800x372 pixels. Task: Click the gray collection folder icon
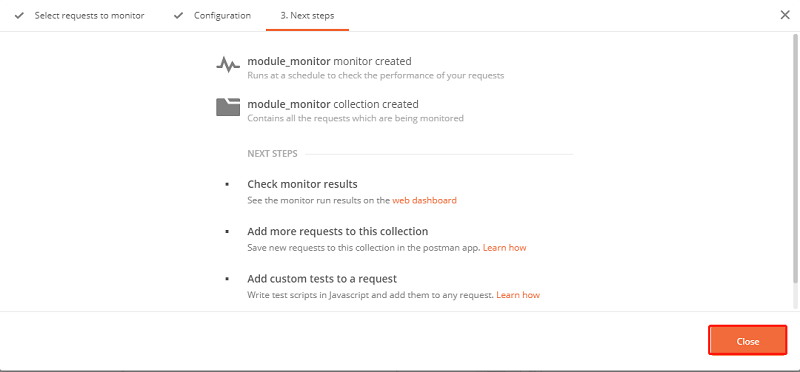[x=228, y=107]
